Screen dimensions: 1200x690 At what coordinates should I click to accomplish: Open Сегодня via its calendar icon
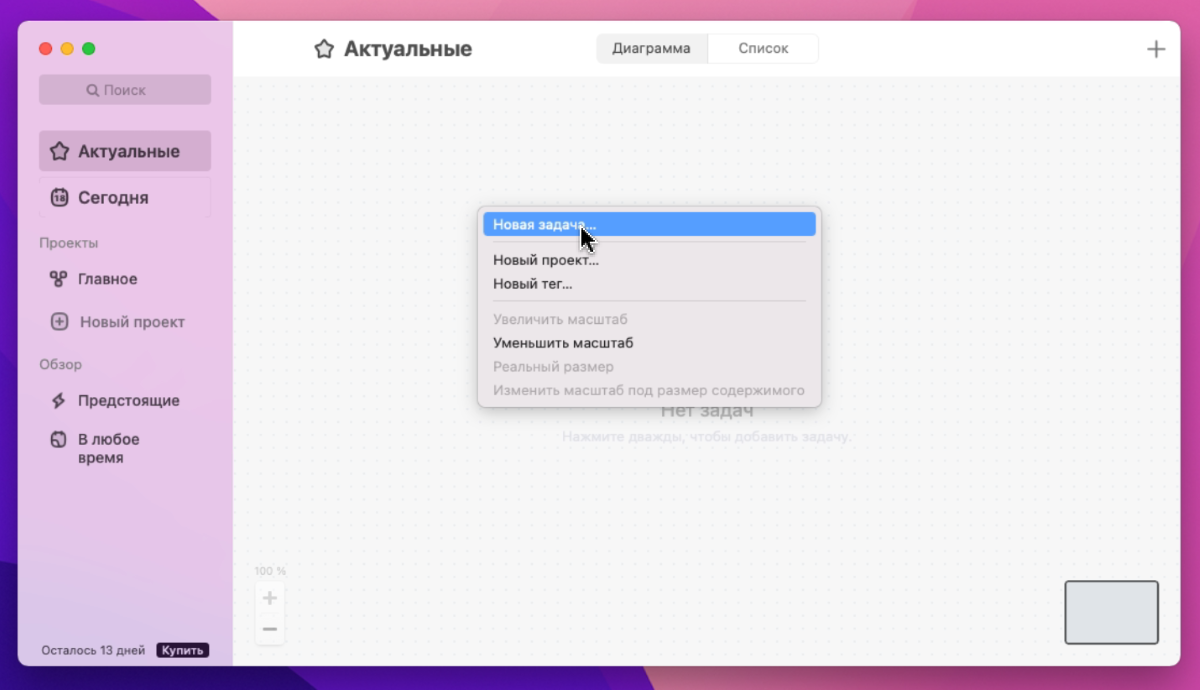tap(59, 197)
